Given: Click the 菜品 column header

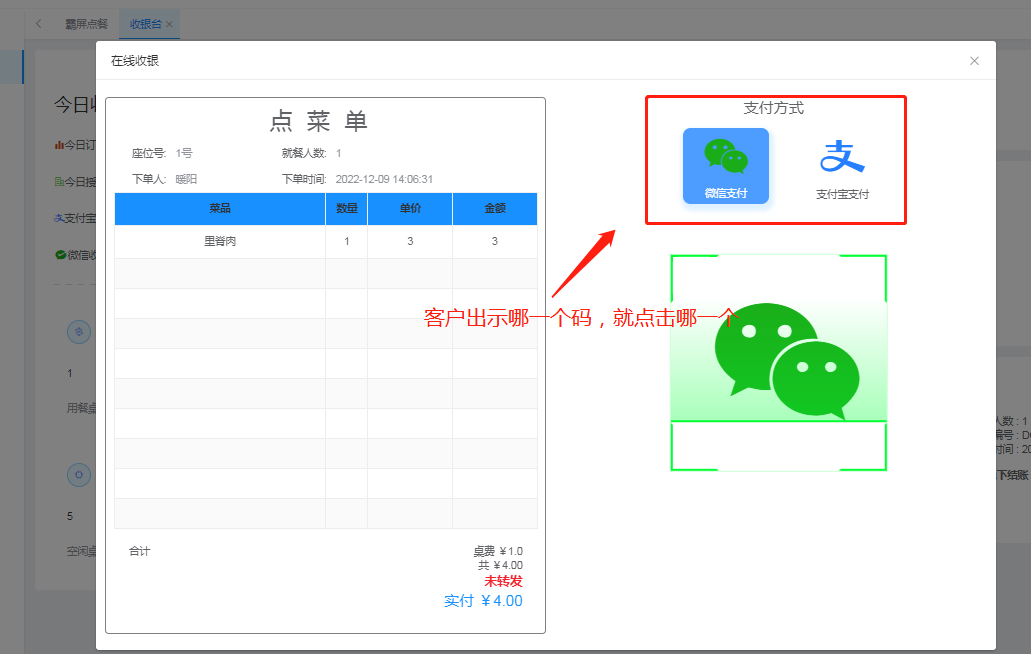Looking at the screenshot, I should 220,208.
